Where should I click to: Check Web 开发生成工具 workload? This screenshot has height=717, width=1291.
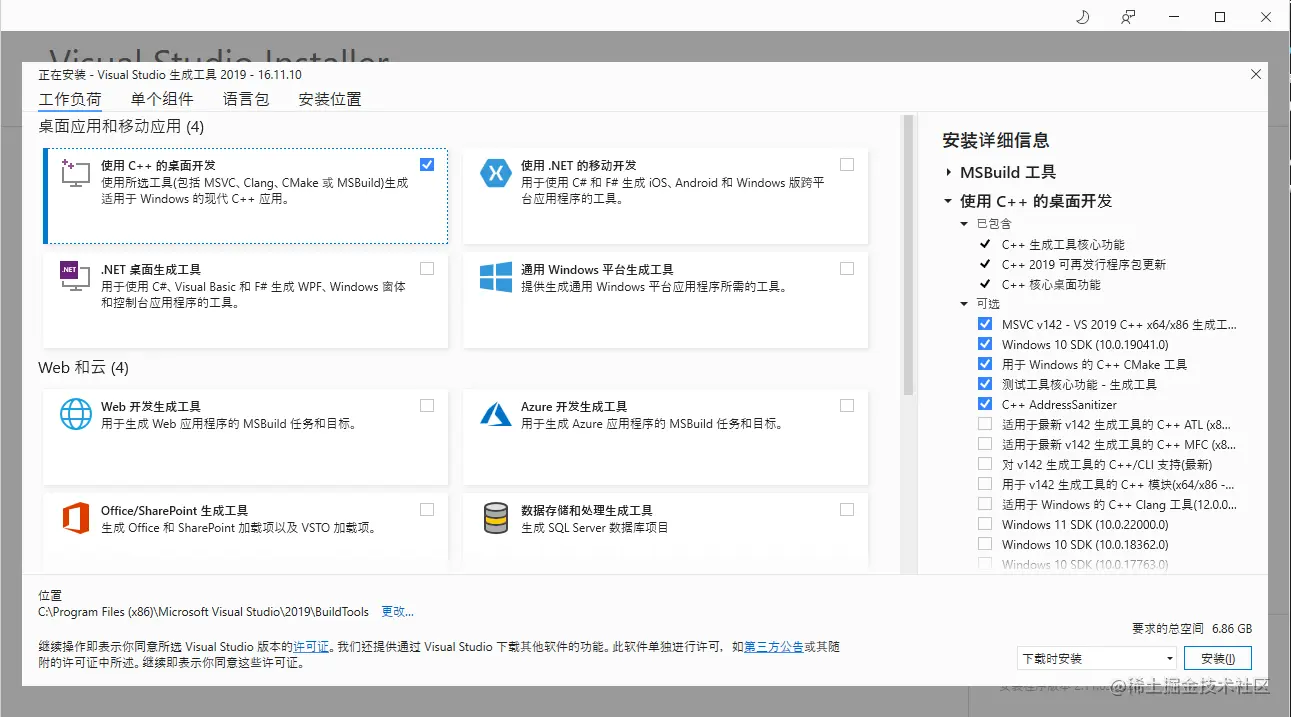click(427, 405)
